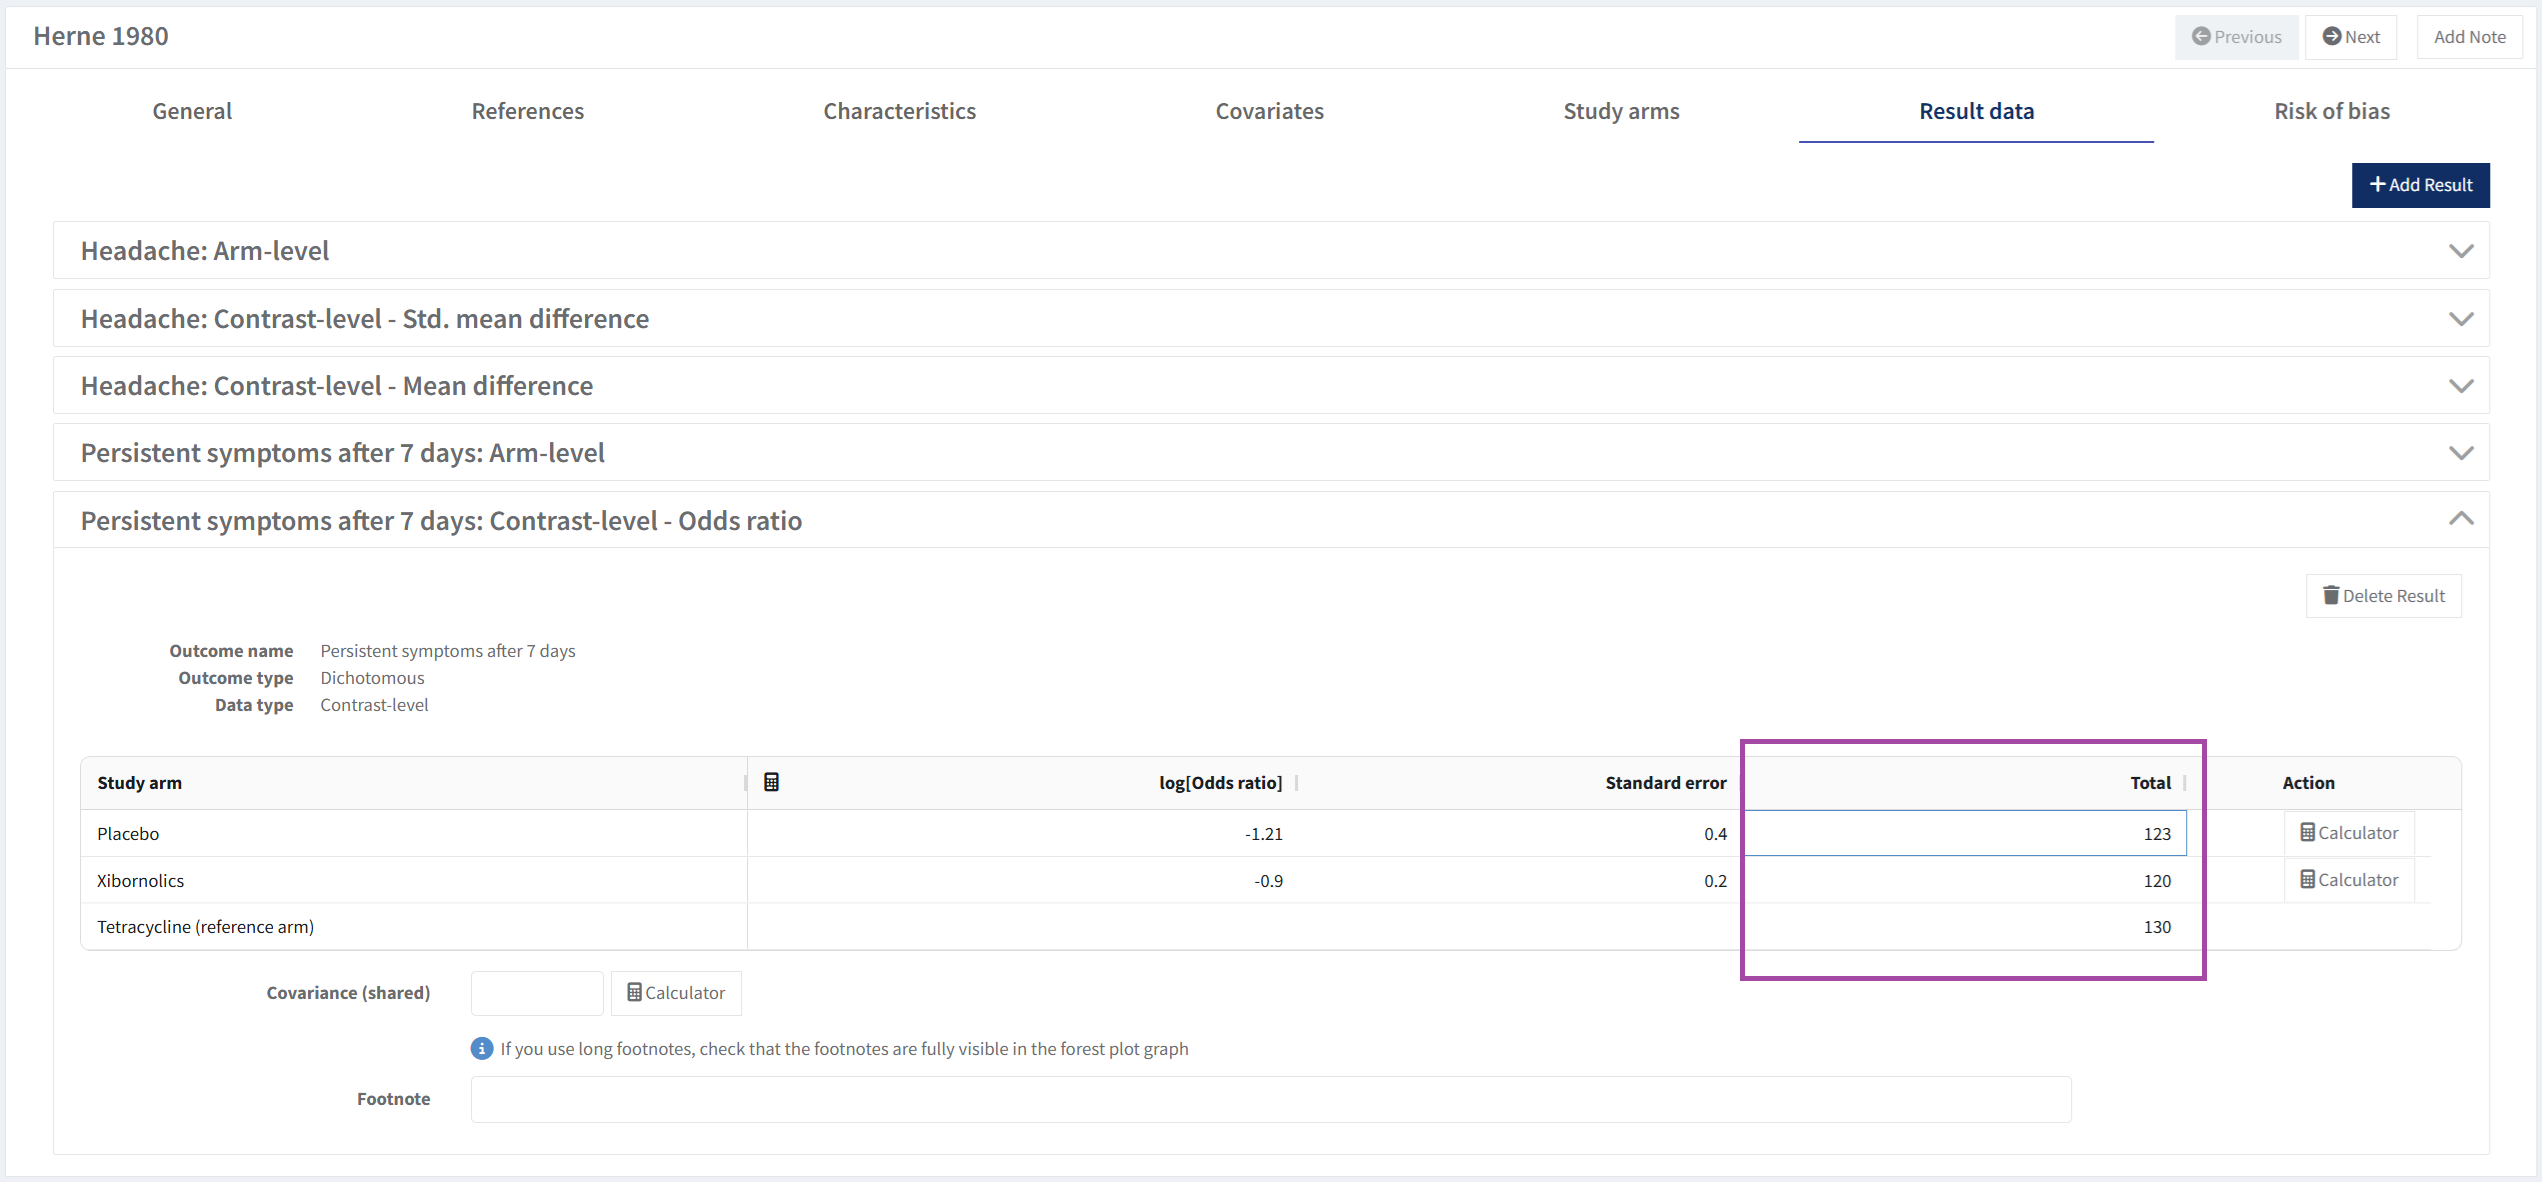Open the Study arms tab
Viewport: 2542px width, 1182px height.
tap(1621, 111)
